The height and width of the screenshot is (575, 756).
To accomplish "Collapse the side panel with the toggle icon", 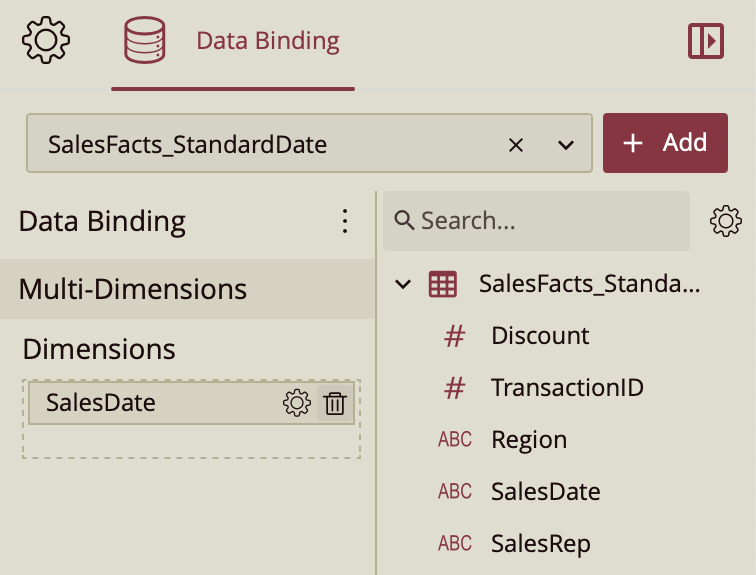I will click(x=706, y=41).
